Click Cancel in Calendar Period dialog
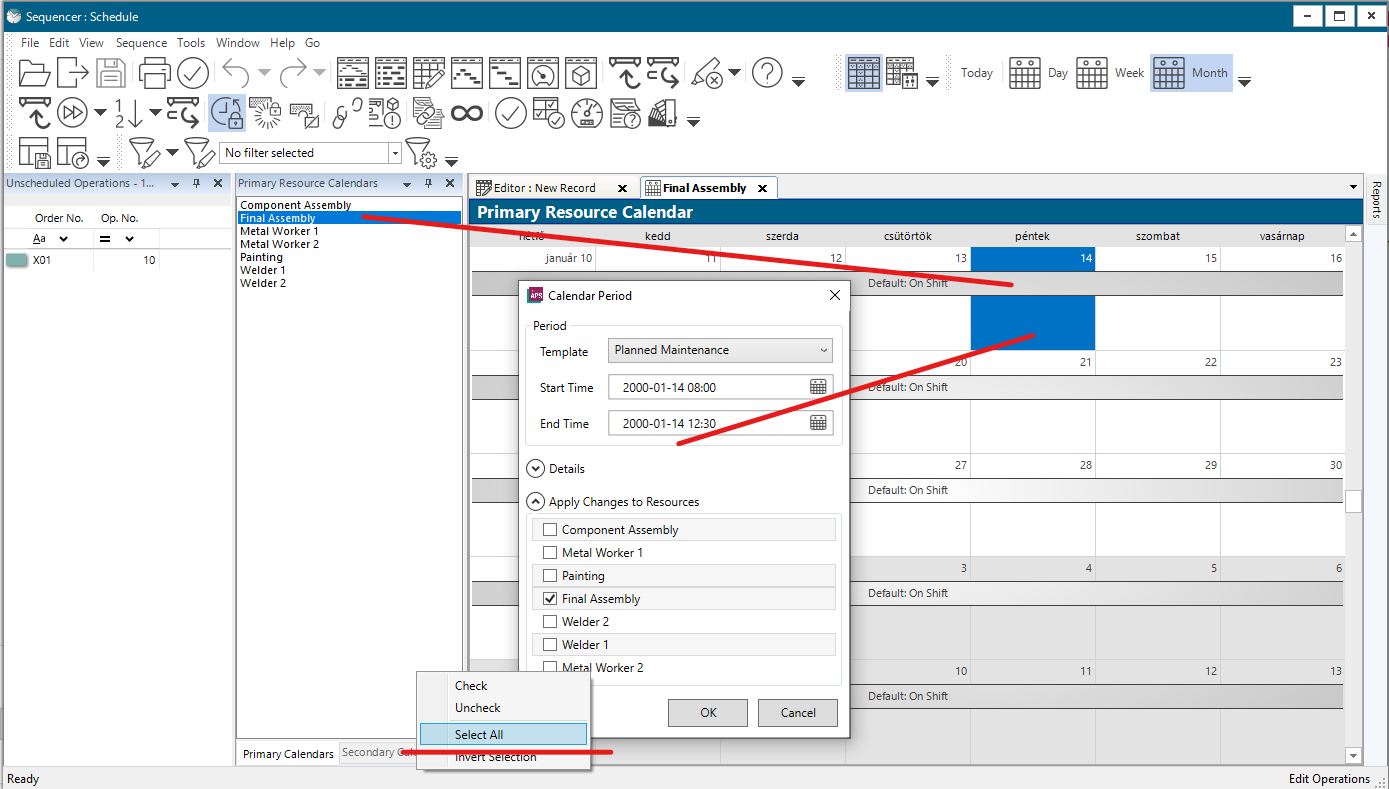The height and width of the screenshot is (789, 1389). pos(797,713)
